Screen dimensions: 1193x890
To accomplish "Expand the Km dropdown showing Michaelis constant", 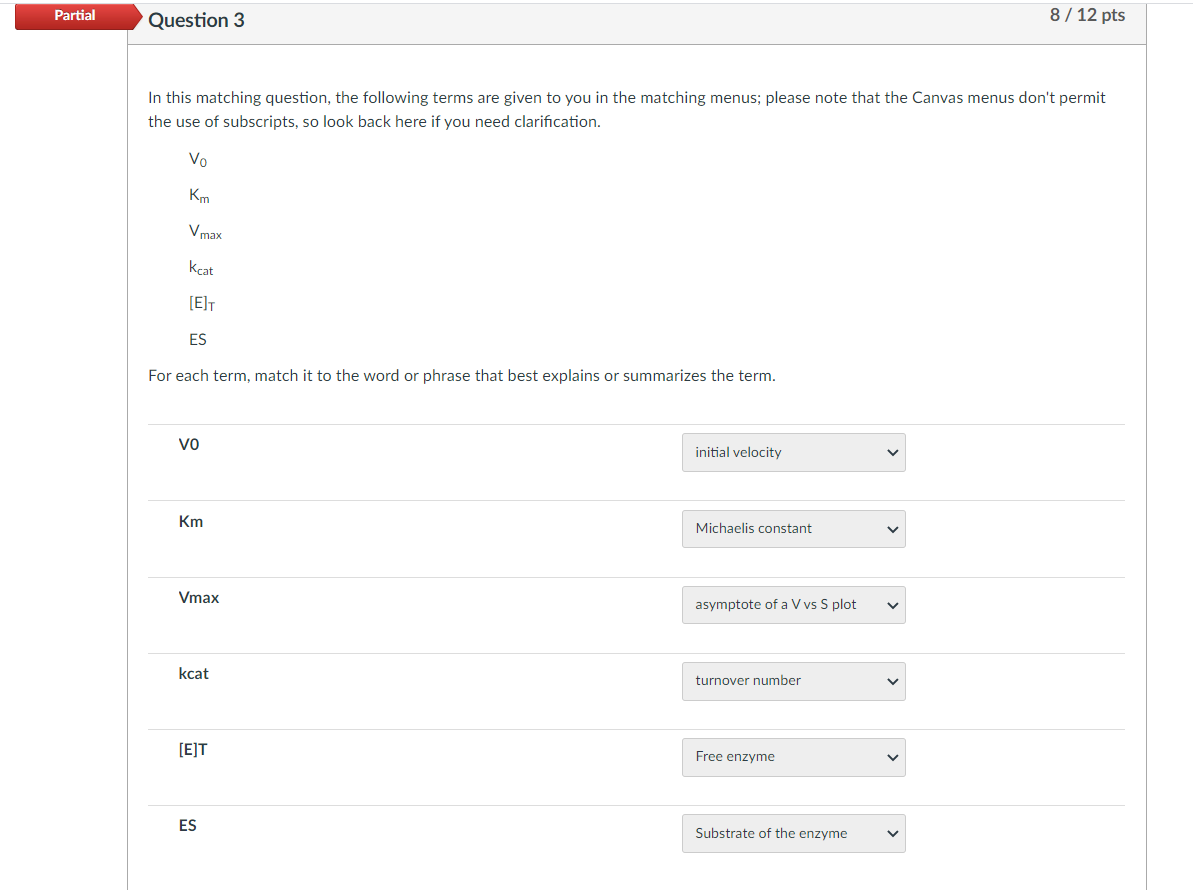I will coord(793,528).
